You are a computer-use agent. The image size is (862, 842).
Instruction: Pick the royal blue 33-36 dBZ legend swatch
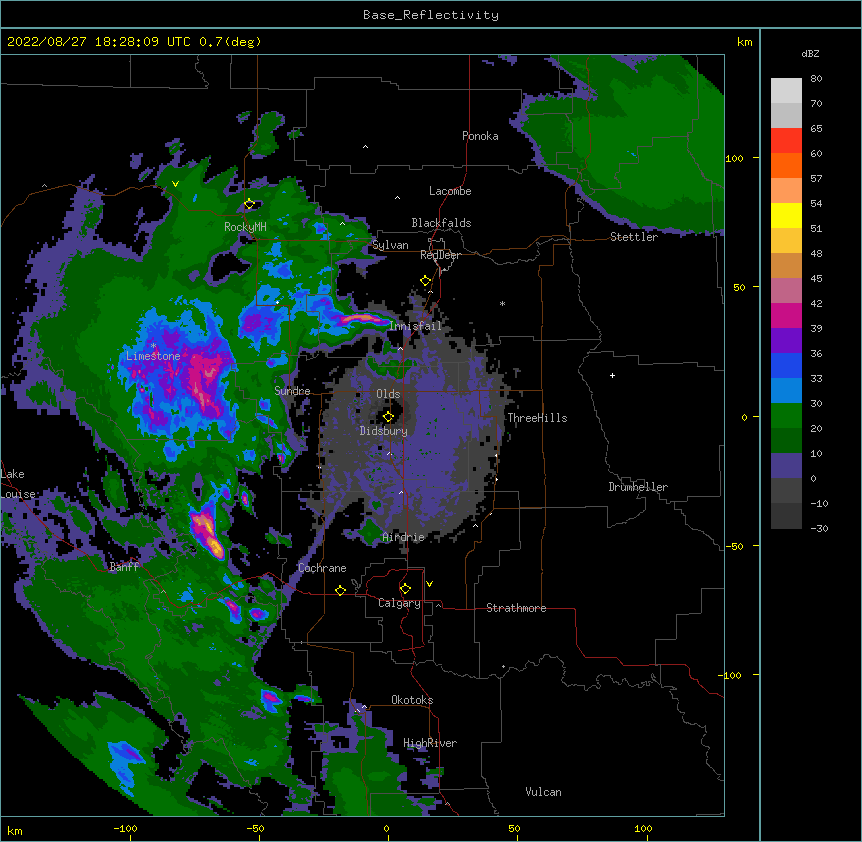pos(786,365)
